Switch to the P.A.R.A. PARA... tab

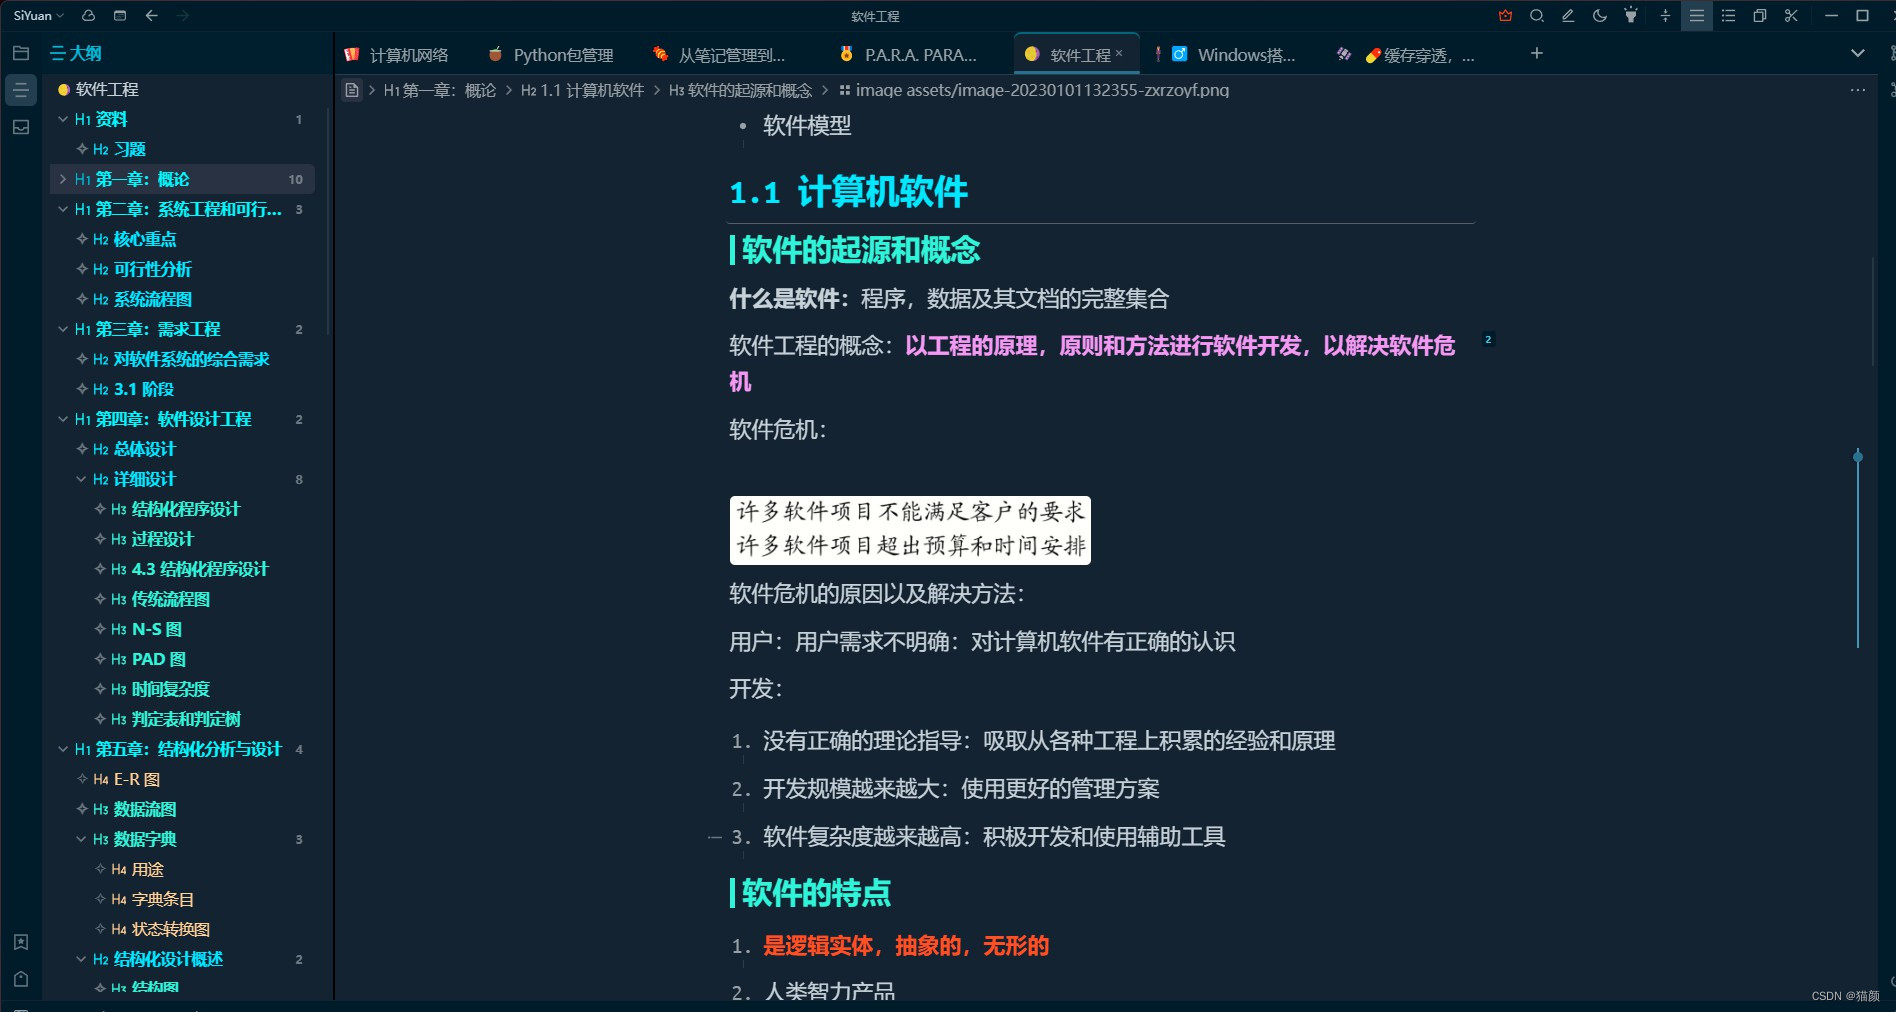coord(908,54)
